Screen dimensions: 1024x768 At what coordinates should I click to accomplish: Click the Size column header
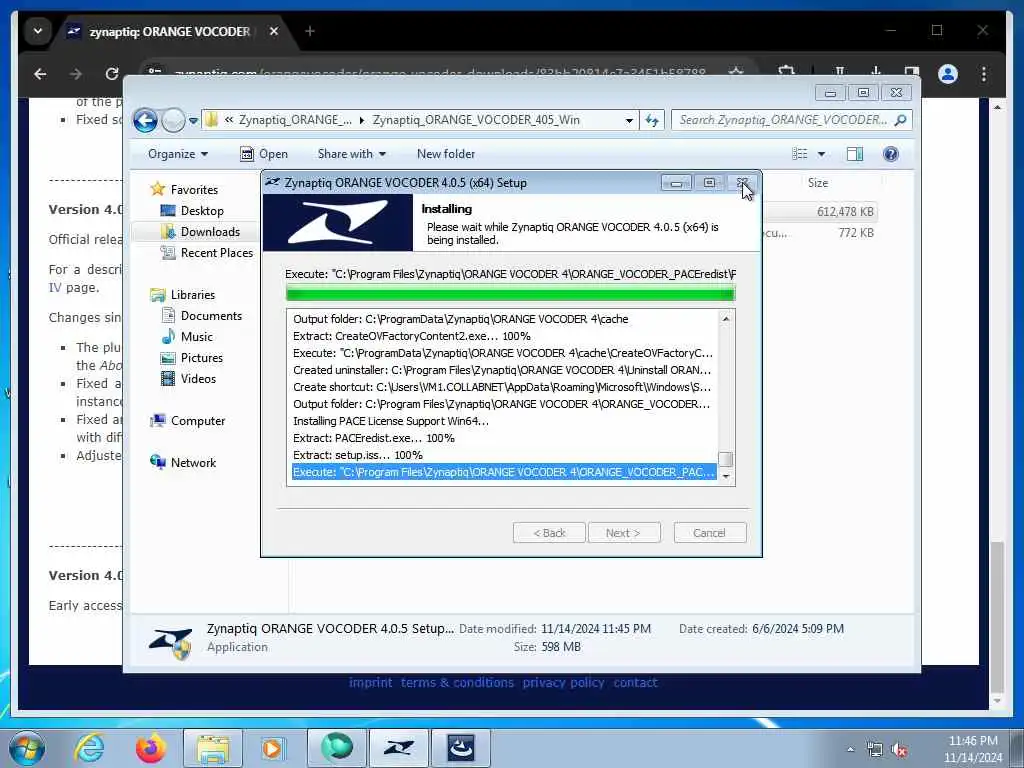pyautogui.click(x=818, y=184)
